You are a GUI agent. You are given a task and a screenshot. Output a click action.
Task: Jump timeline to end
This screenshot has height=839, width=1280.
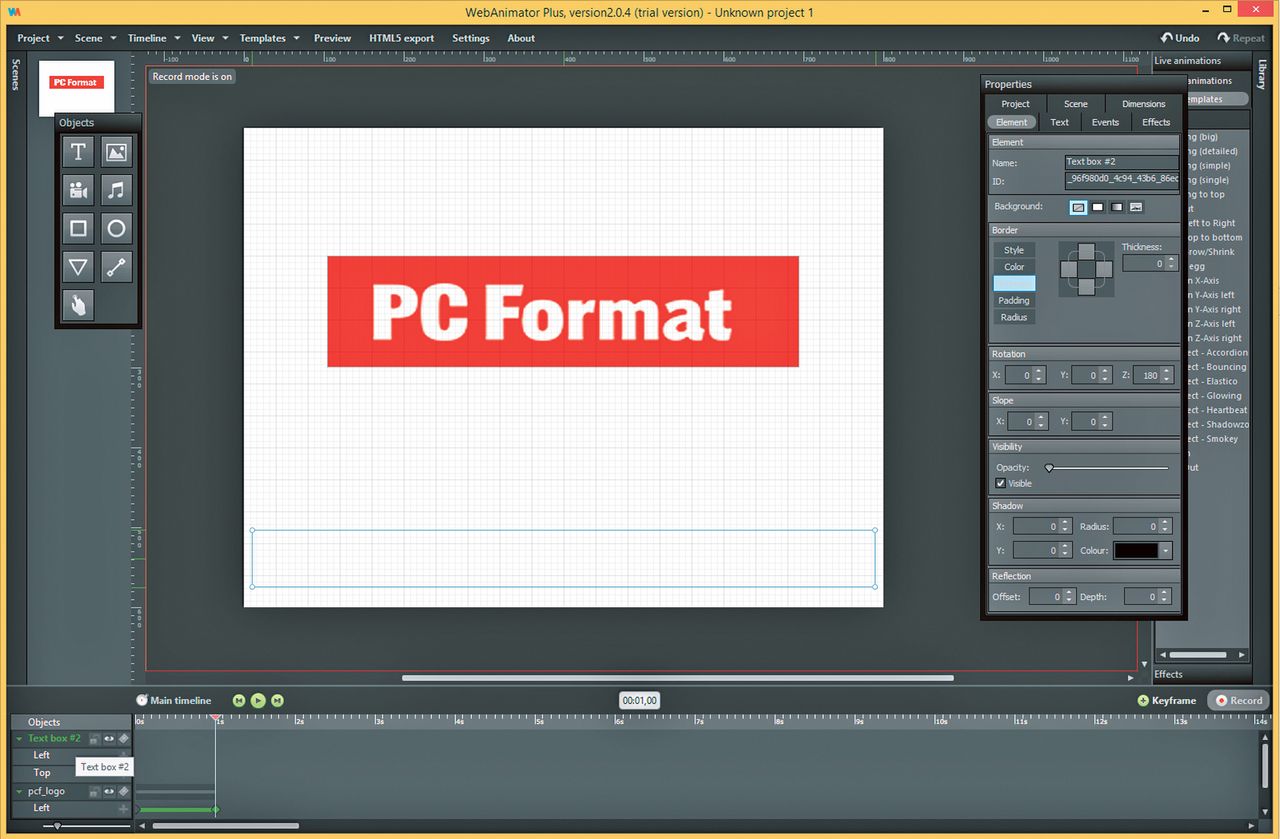coord(278,701)
